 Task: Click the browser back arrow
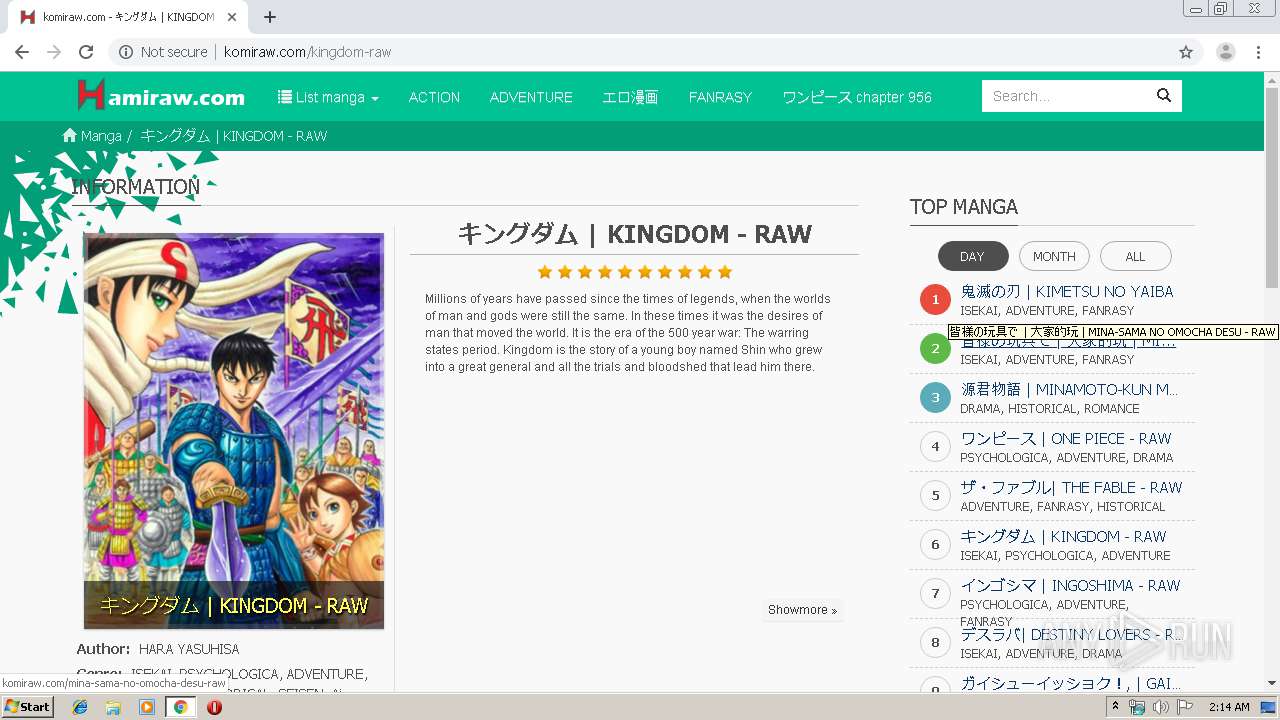[22, 52]
